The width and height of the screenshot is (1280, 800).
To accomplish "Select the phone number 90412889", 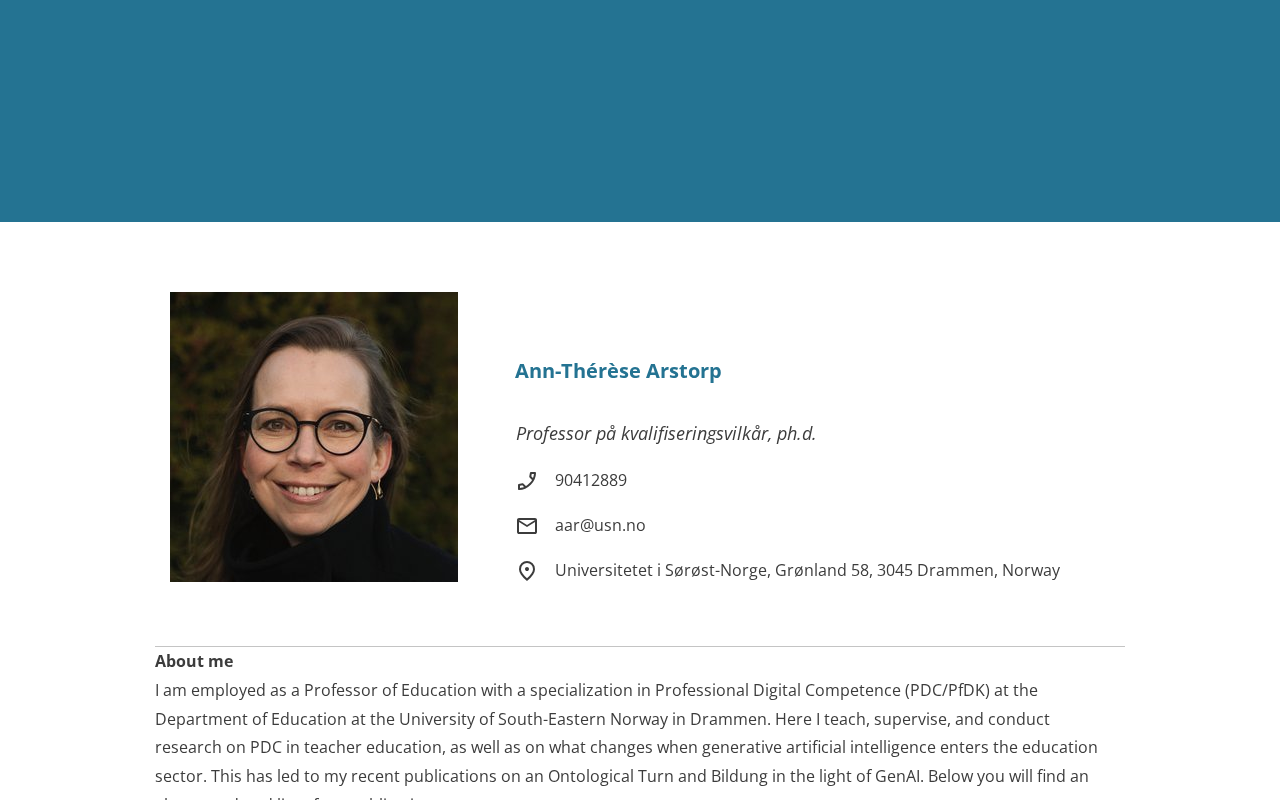I will tap(591, 481).
